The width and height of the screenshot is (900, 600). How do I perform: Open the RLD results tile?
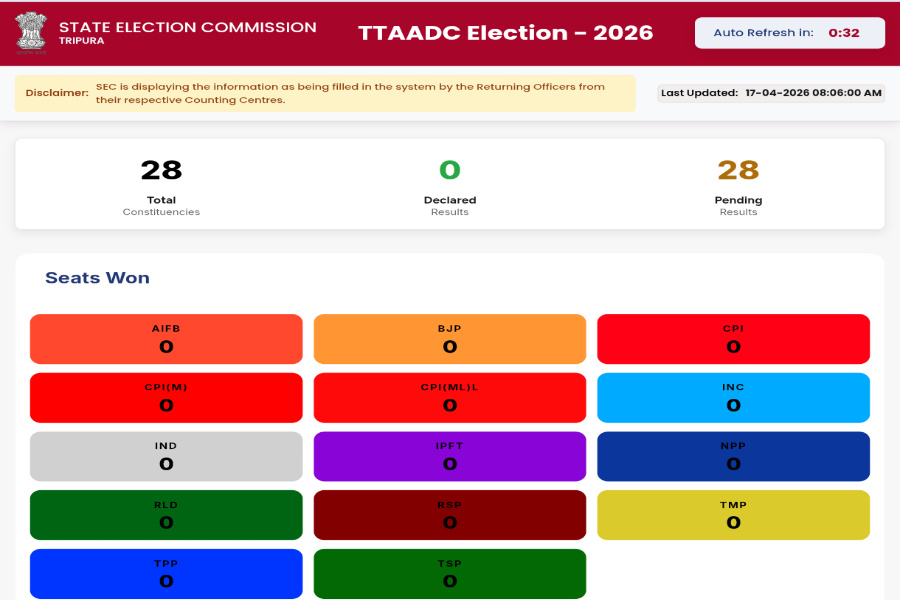tap(166, 514)
